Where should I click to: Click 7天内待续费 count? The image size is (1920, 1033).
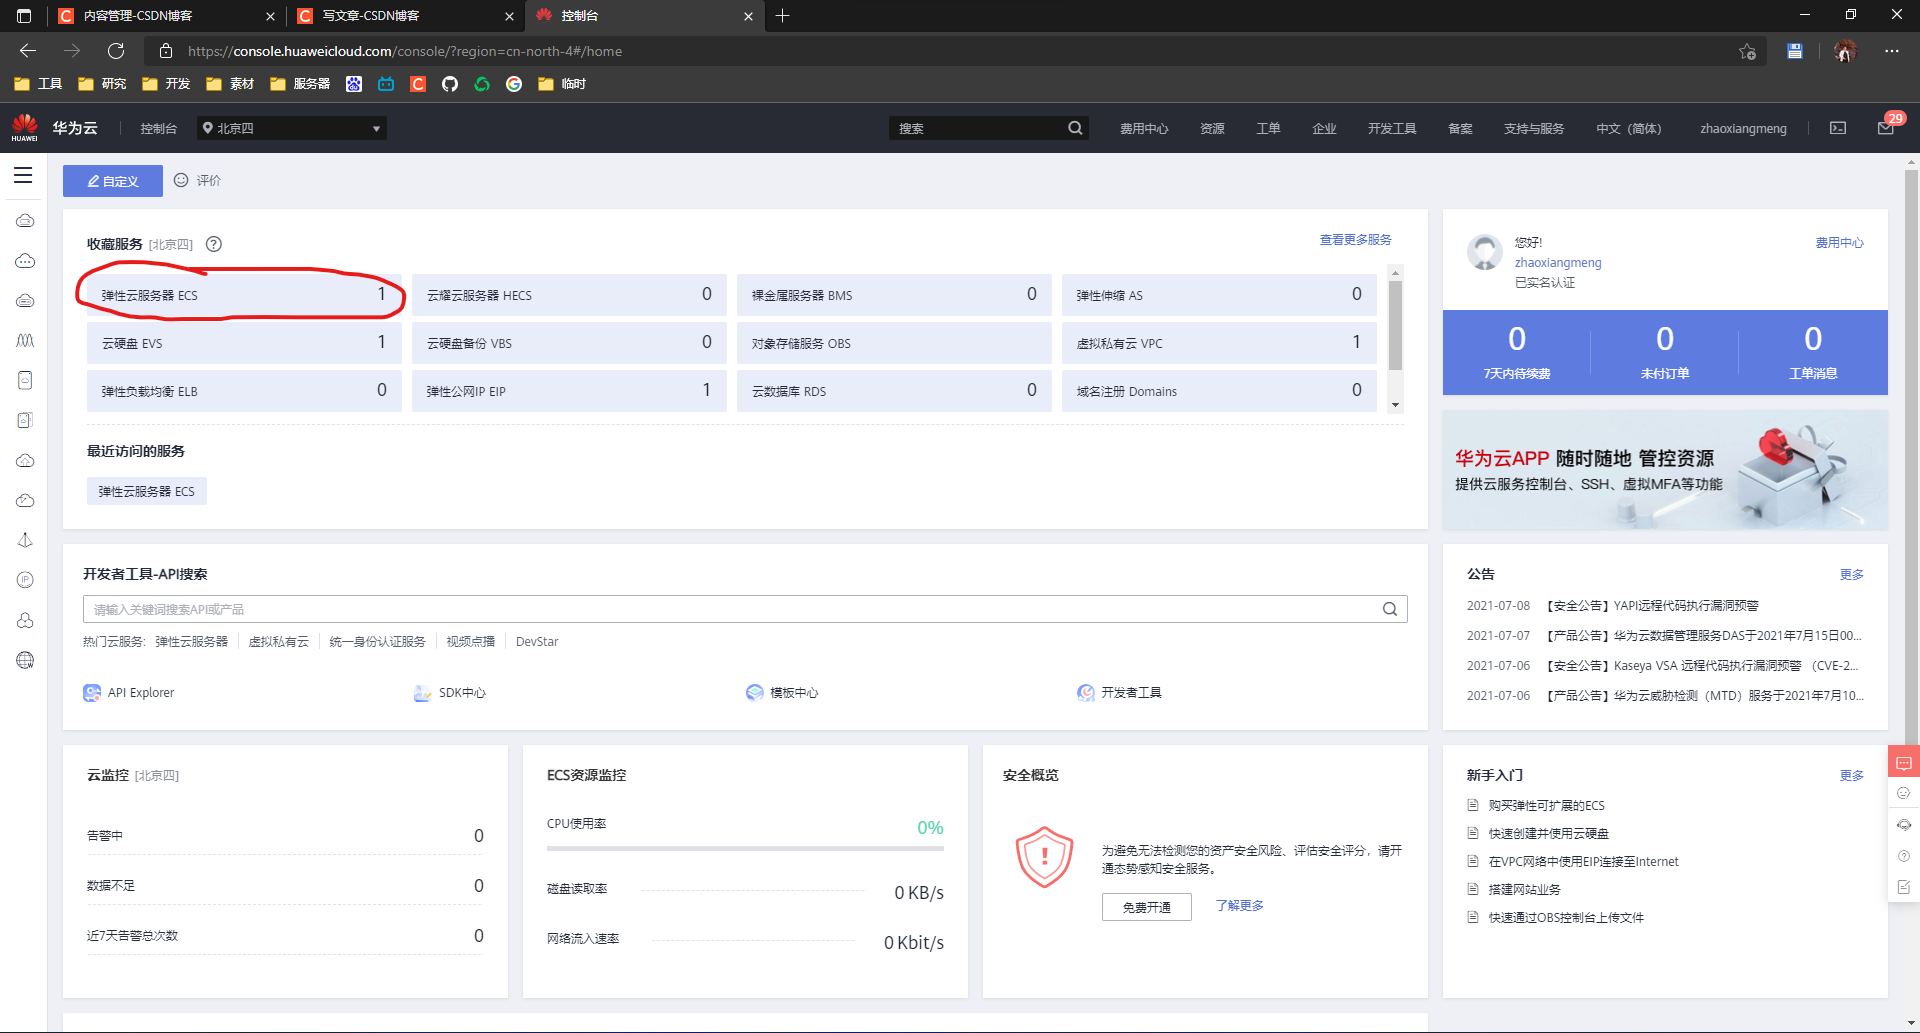coord(1517,340)
